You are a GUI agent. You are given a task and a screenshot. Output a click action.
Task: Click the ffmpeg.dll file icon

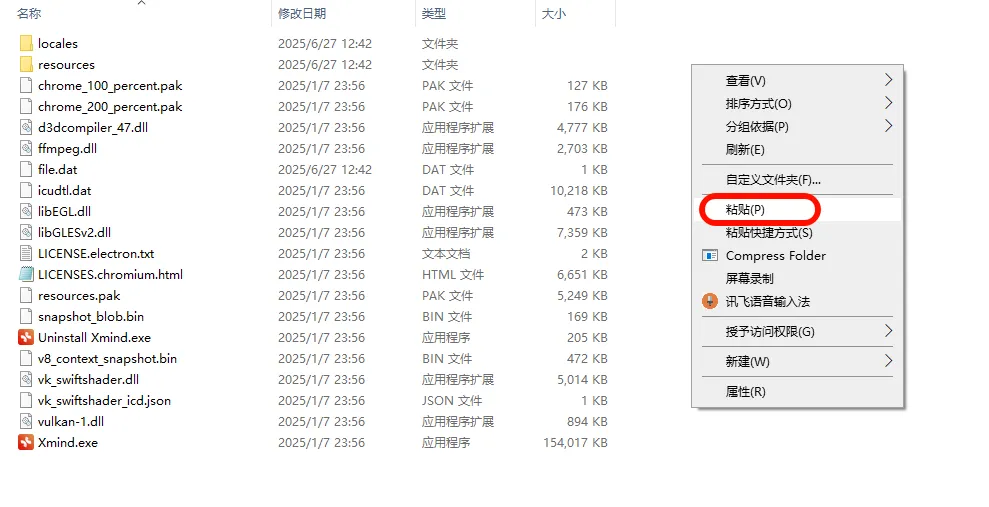26,148
